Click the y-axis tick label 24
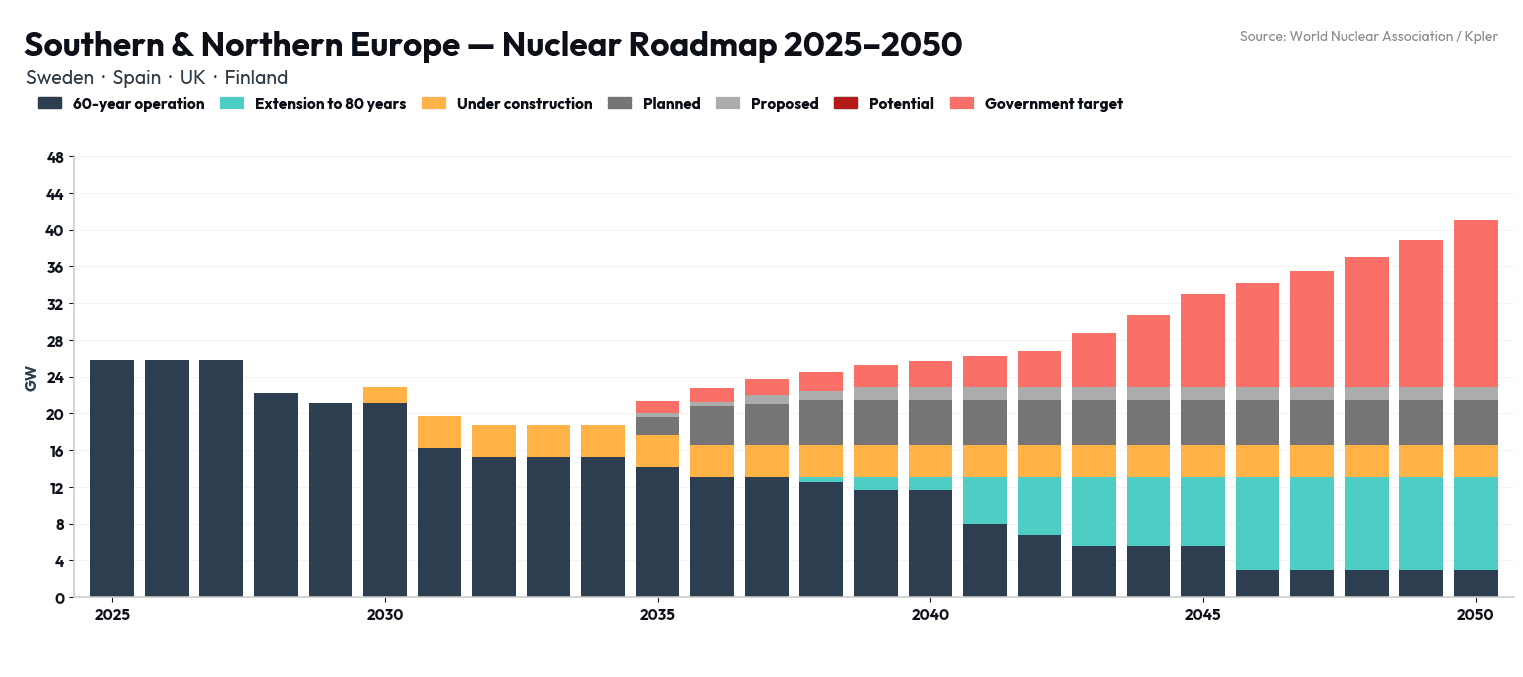Viewport: 1523px width, 677px height. point(55,378)
